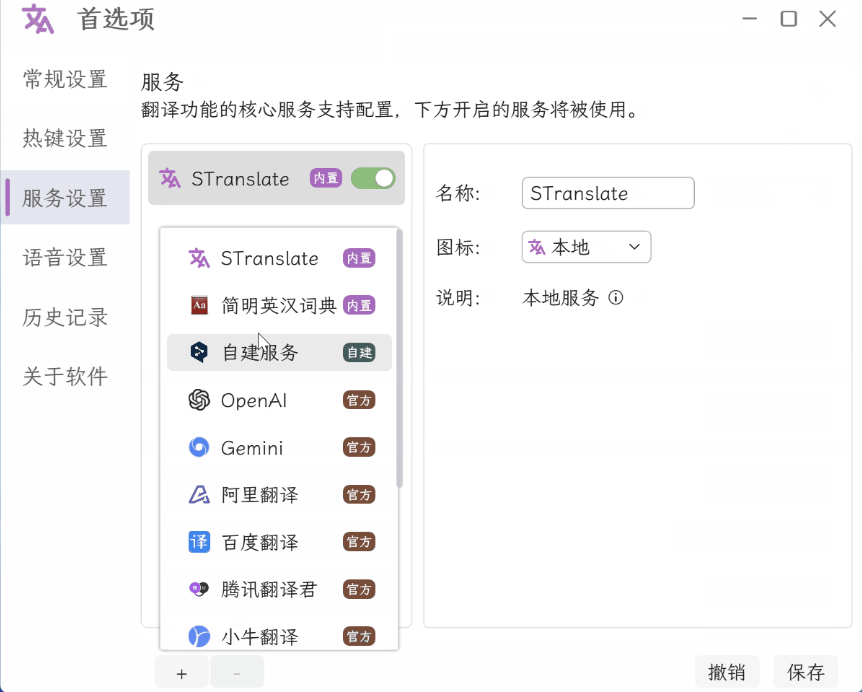Click the 本地服务 description text
Viewport: 862px width, 692px height.
click(560, 297)
